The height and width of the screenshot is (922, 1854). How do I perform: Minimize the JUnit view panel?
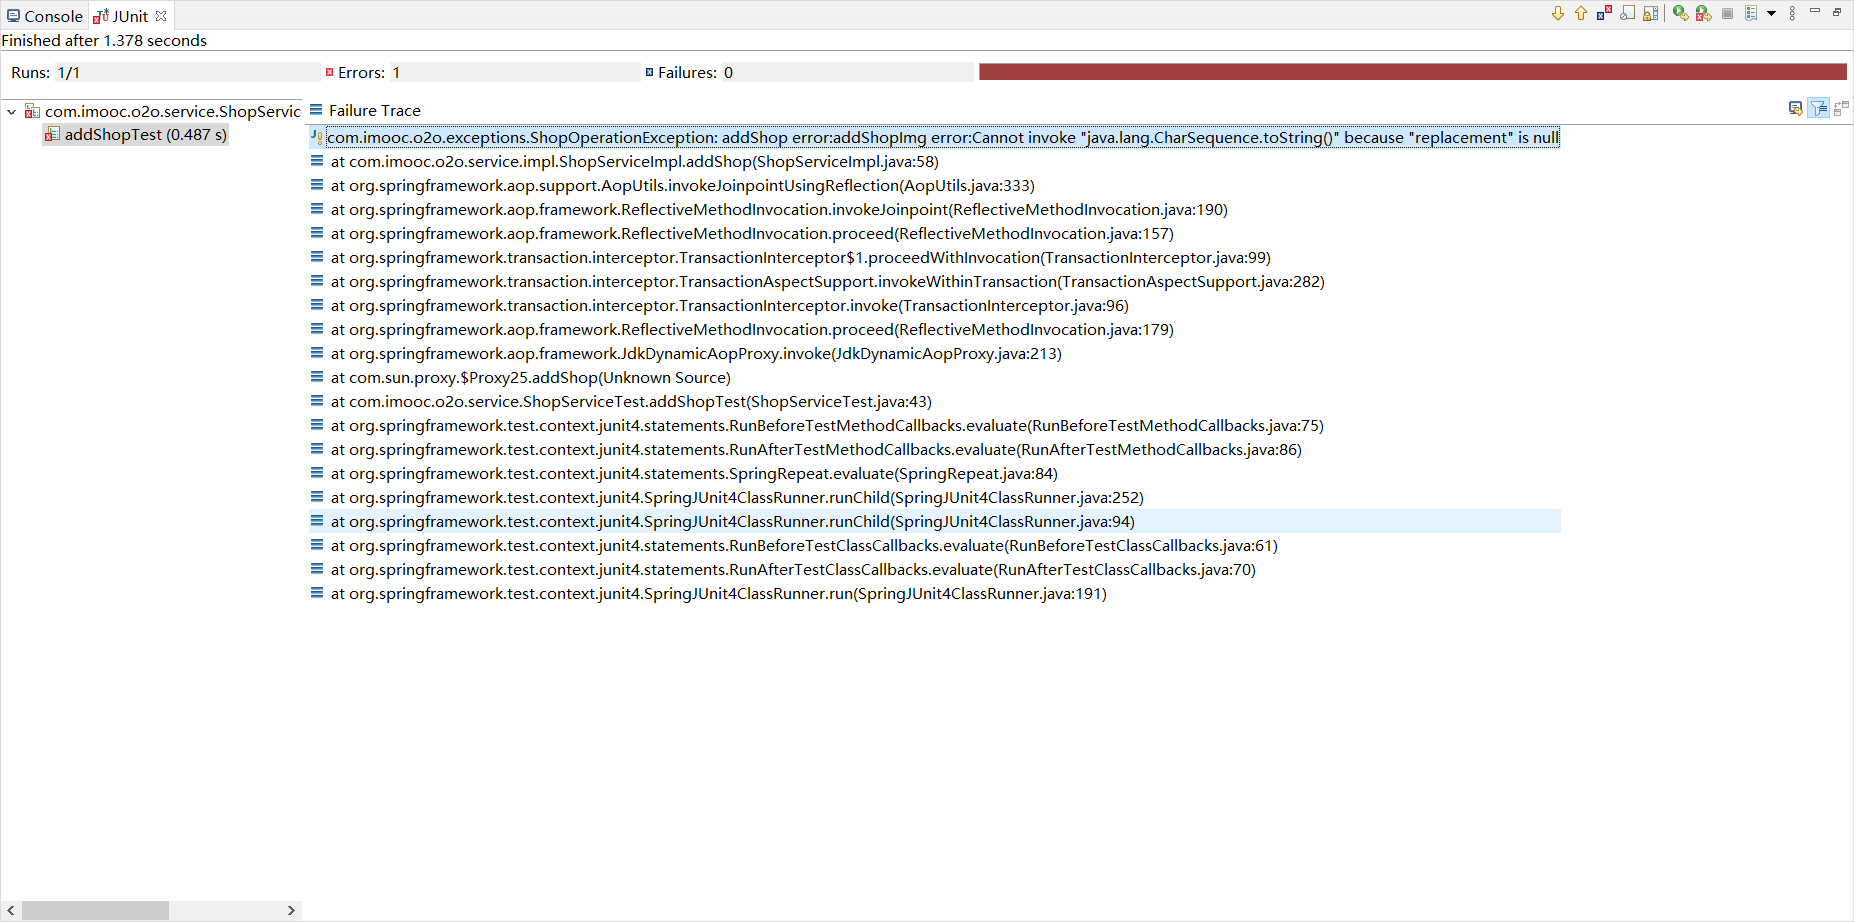click(1815, 11)
